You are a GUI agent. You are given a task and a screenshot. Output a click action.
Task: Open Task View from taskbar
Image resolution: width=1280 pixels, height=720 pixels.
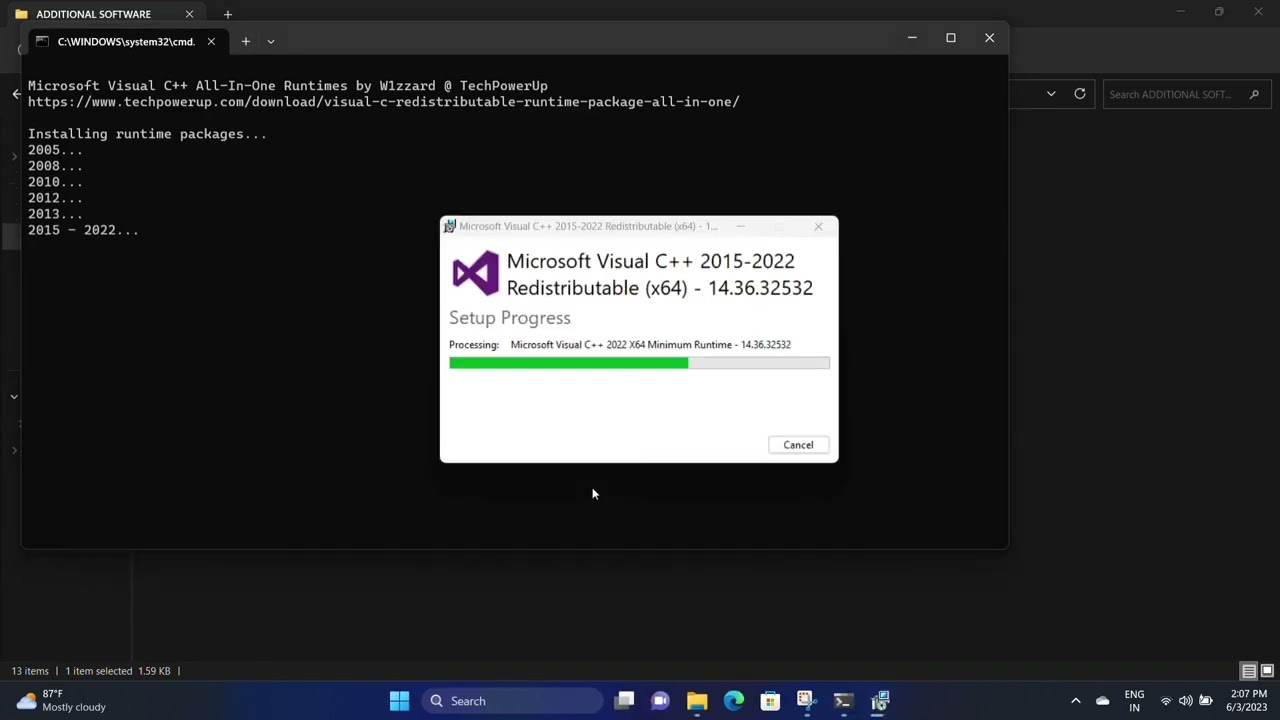click(x=624, y=701)
